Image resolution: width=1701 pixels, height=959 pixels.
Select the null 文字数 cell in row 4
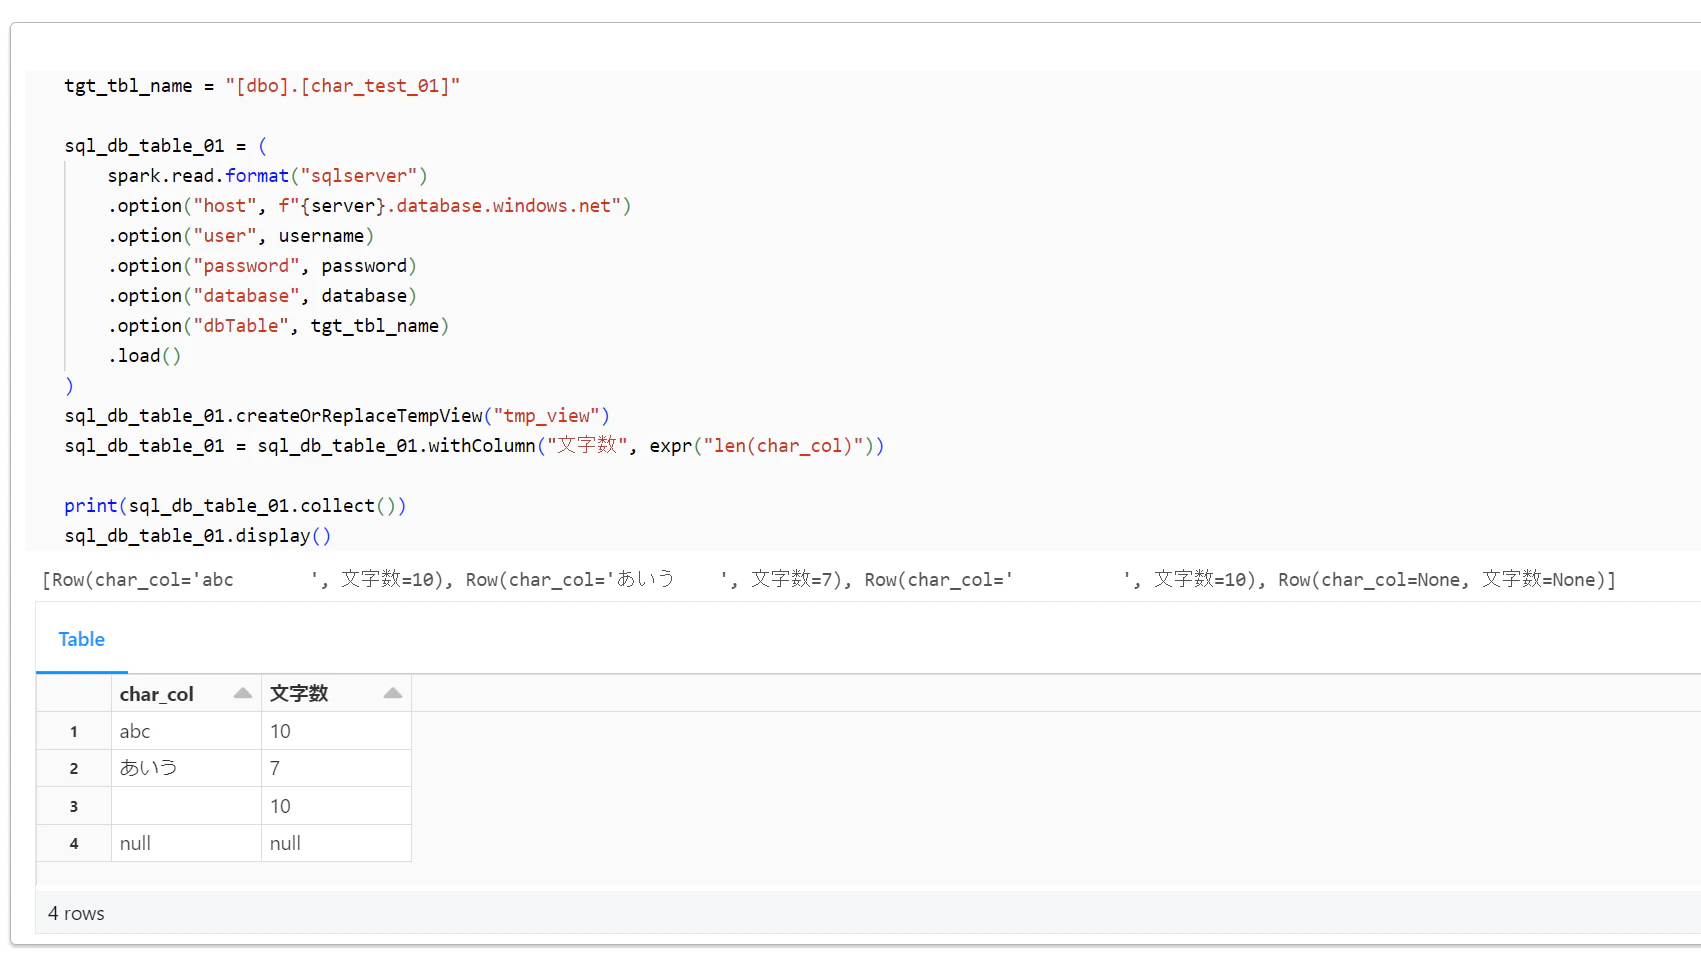(x=336, y=843)
